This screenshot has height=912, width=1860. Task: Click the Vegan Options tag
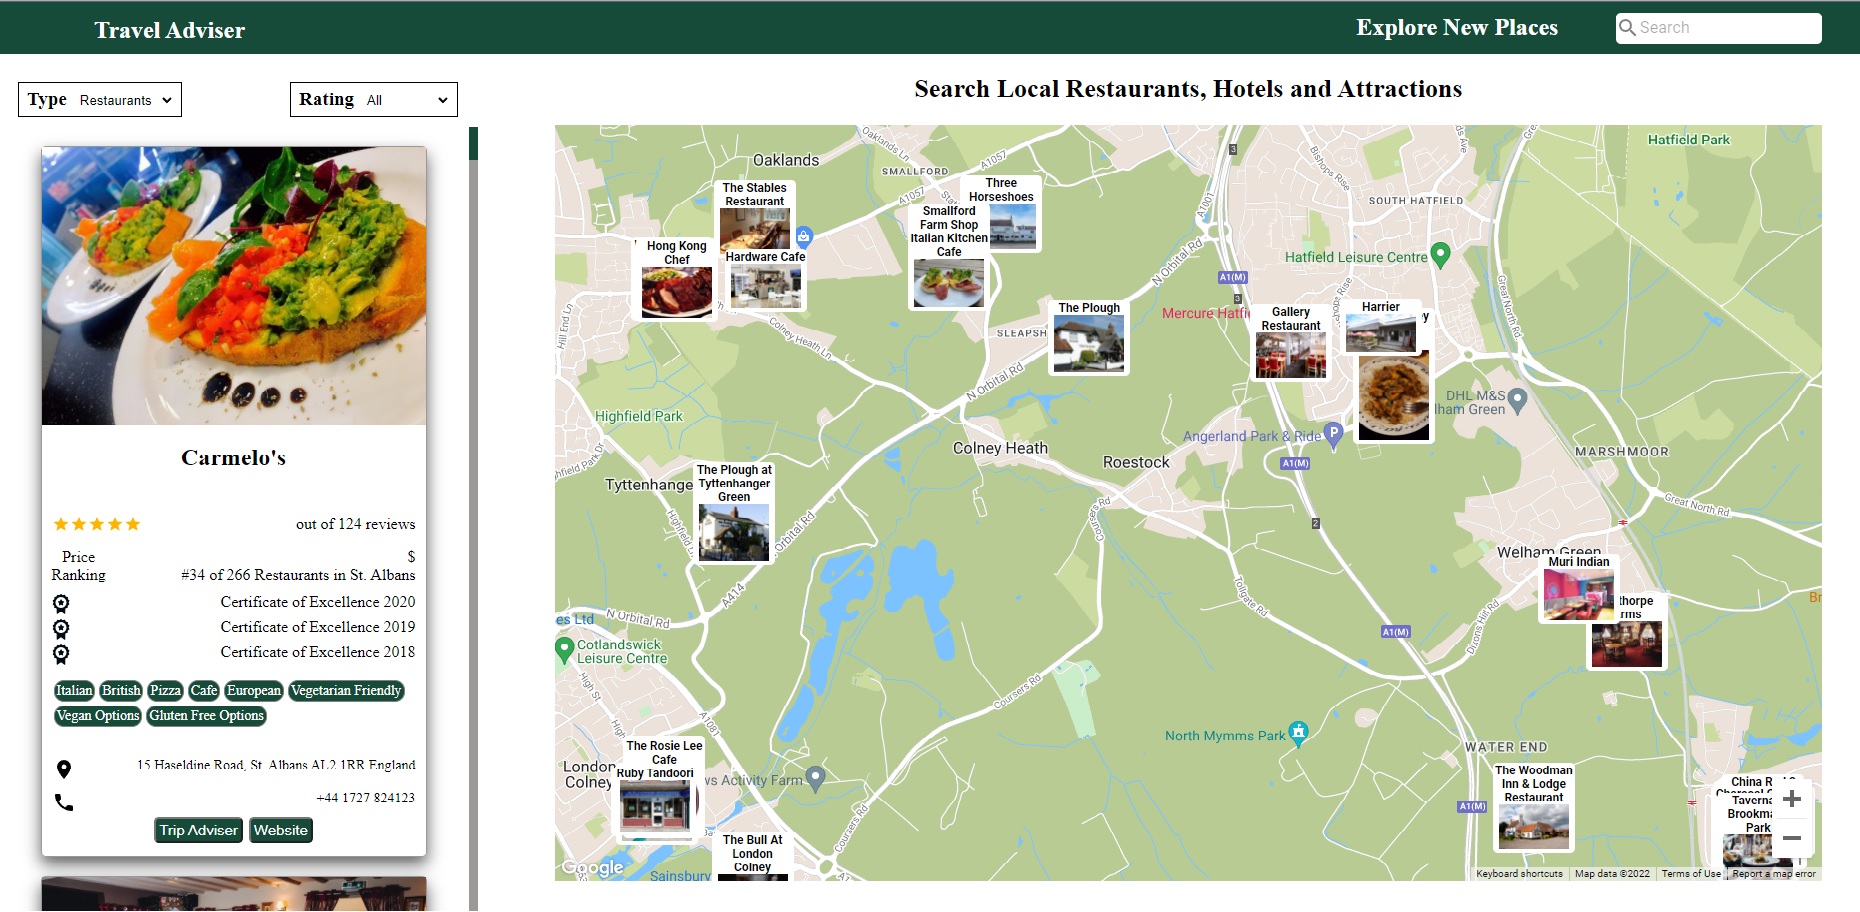point(98,715)
